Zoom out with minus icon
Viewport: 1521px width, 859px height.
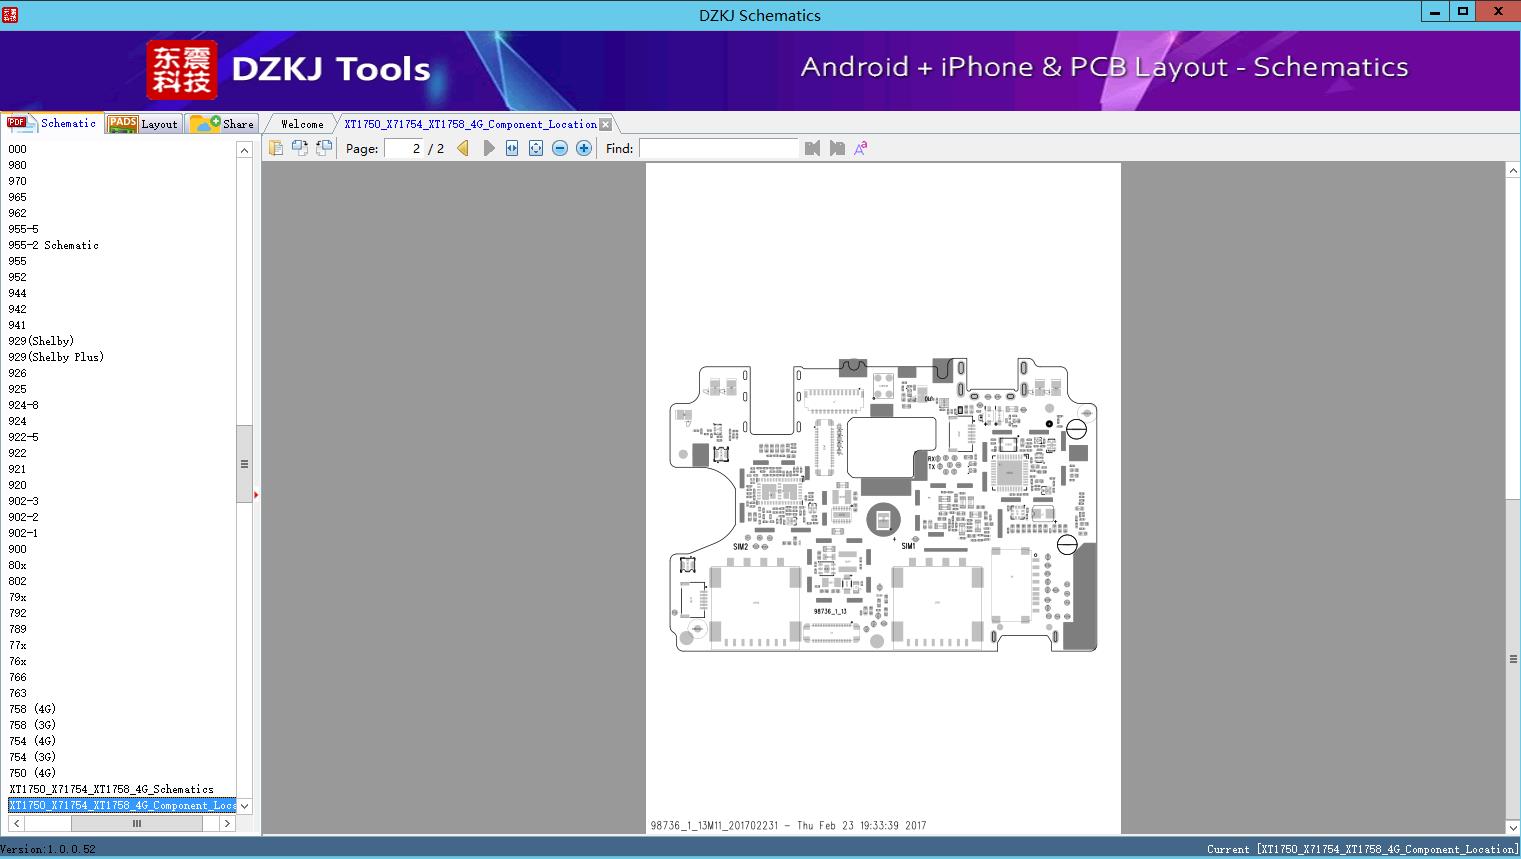click(x=560, y=148)
